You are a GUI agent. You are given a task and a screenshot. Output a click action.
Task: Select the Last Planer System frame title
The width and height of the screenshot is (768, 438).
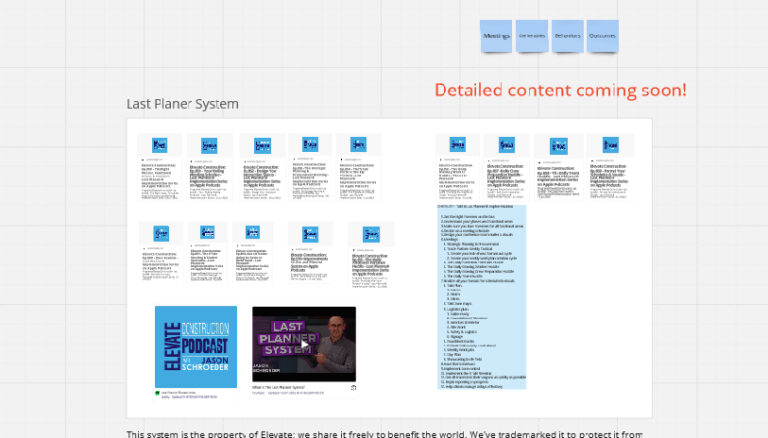[182, 104]
